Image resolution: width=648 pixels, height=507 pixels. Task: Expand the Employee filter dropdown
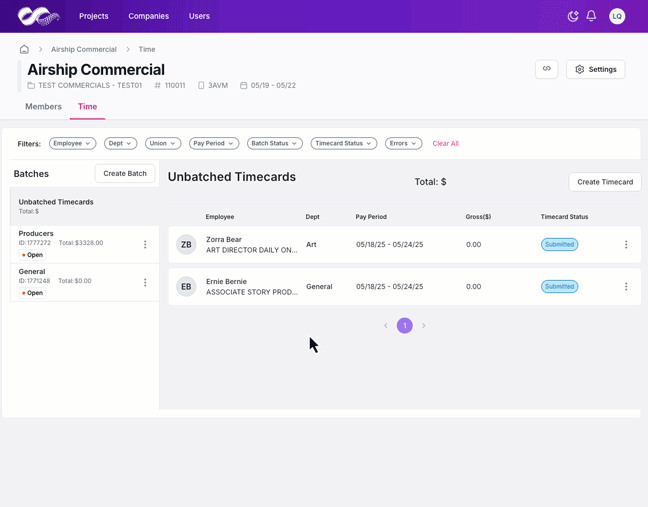click(72, 144)
